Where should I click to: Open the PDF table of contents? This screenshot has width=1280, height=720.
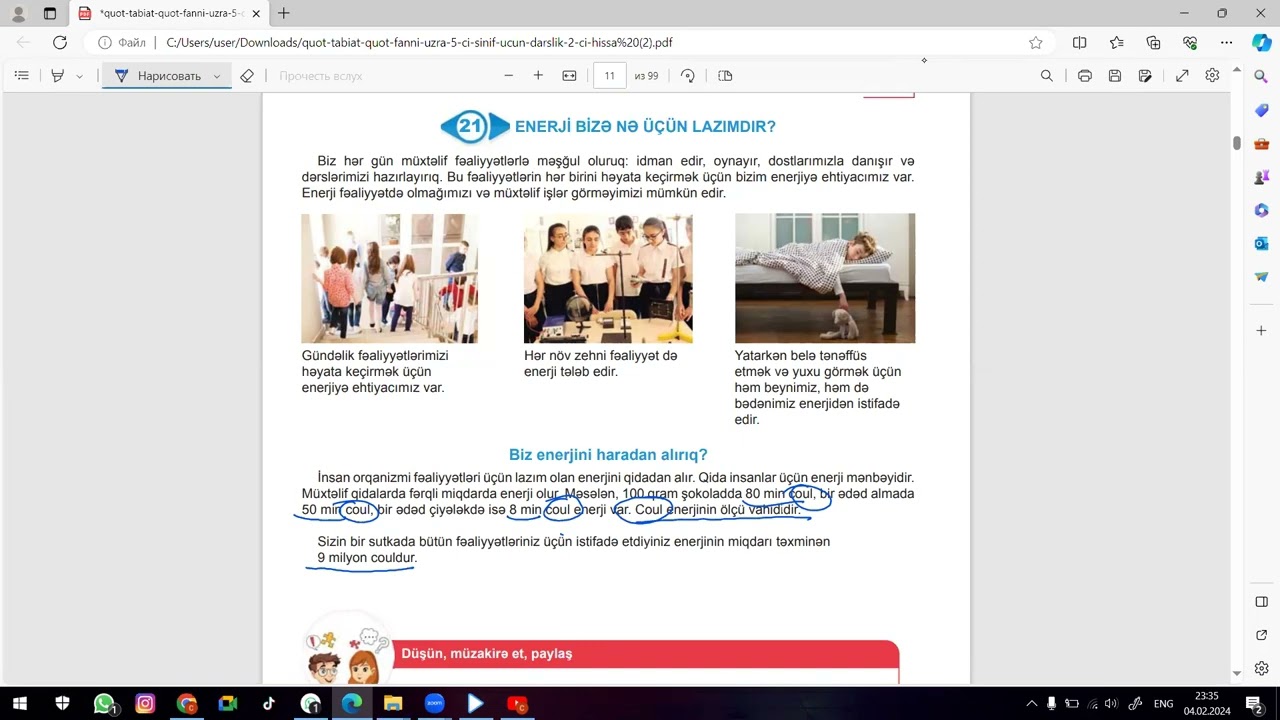coord(21,76)
